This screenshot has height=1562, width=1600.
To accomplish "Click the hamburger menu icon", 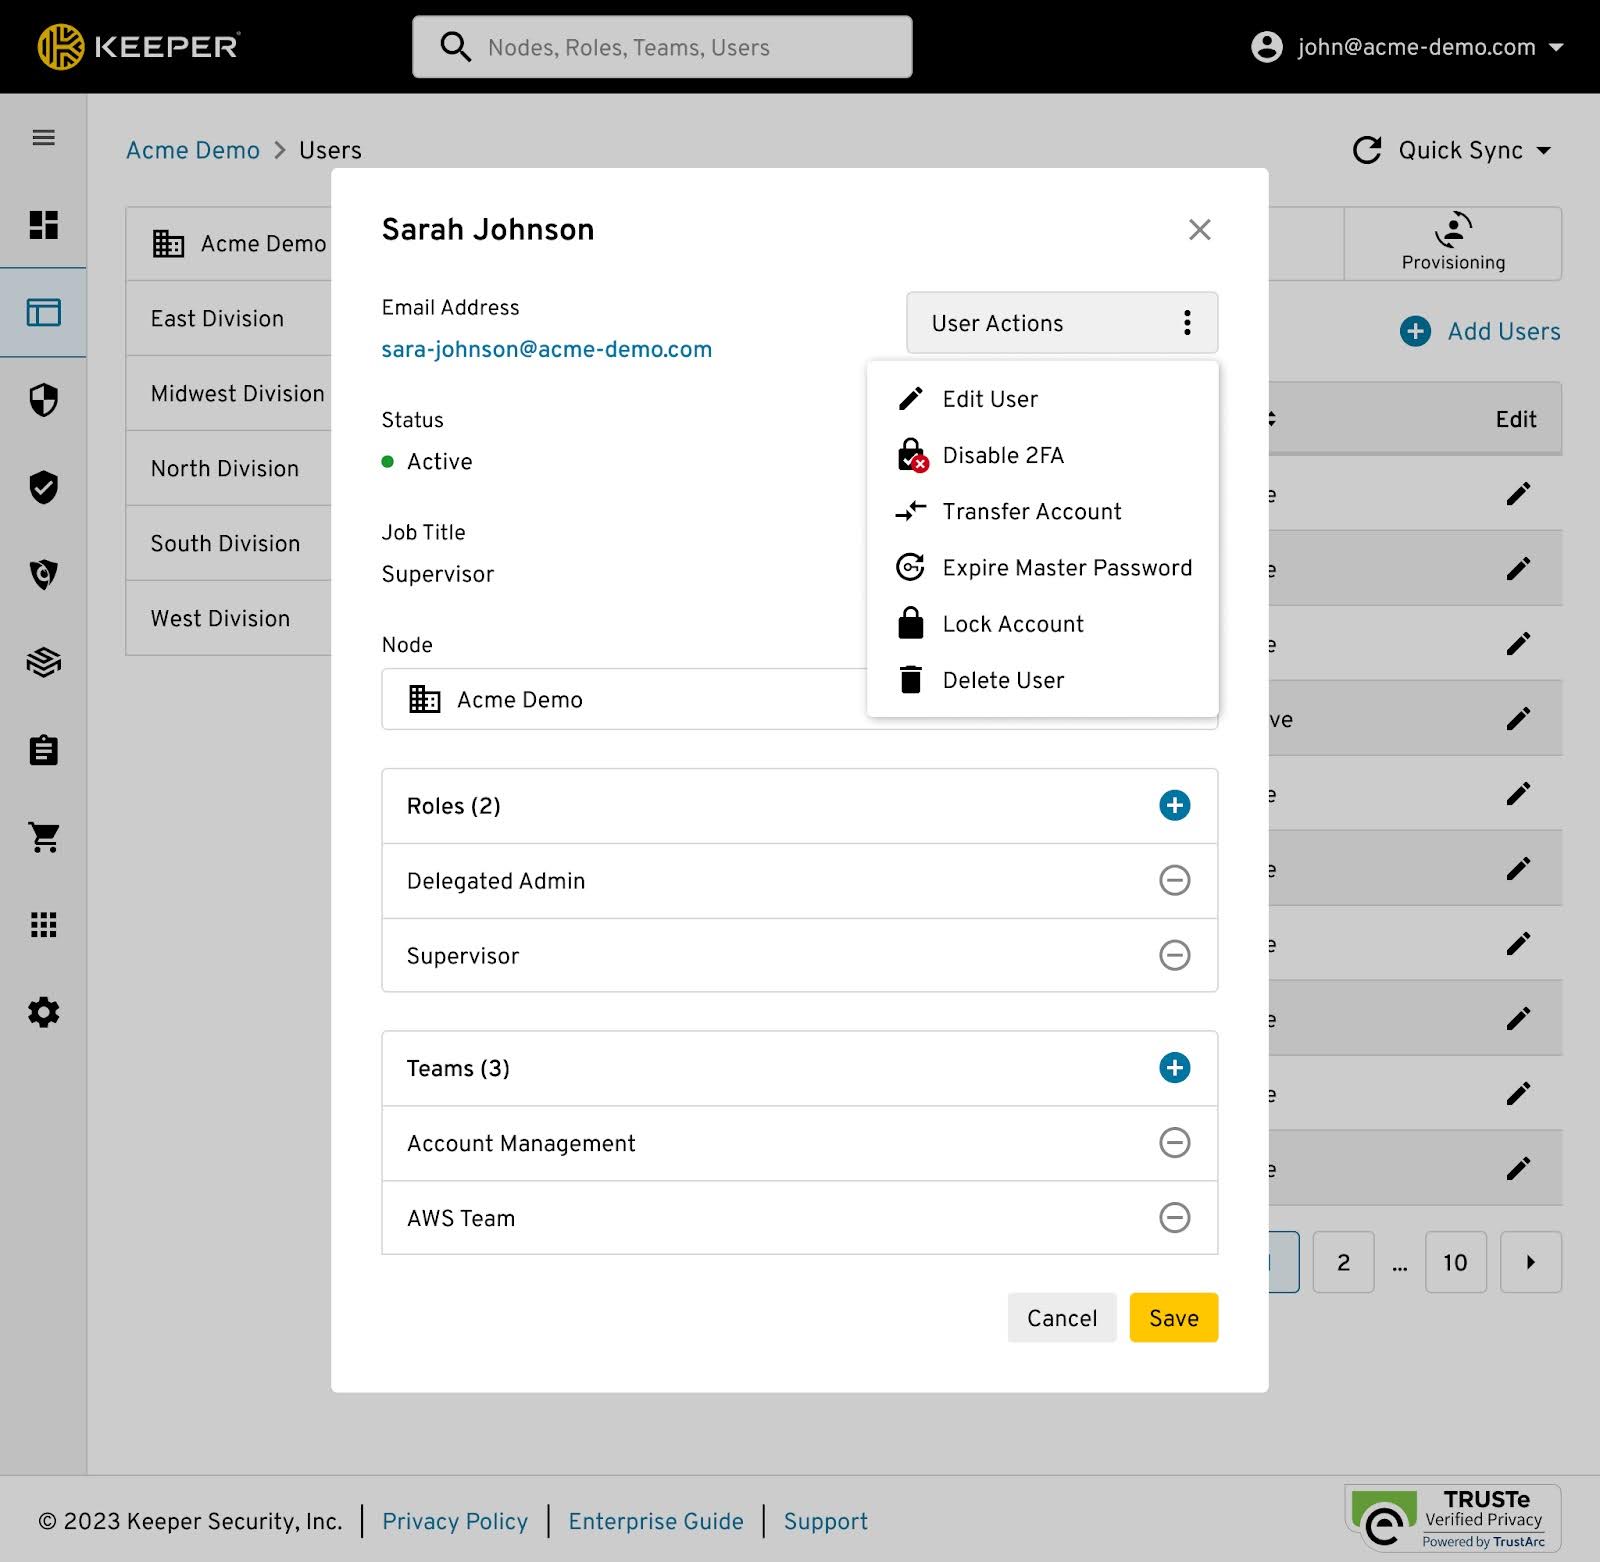I will pyautogui.click(x=43, y=138).
